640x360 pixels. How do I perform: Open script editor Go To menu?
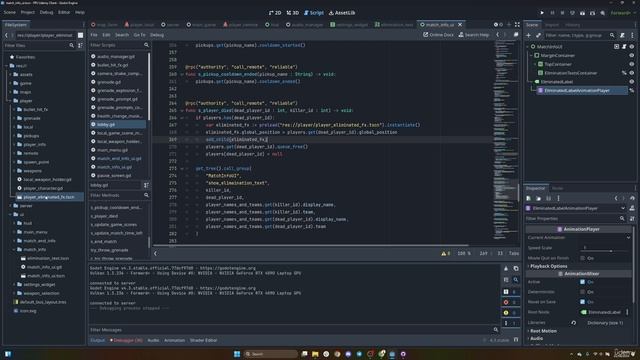[139, 35]
